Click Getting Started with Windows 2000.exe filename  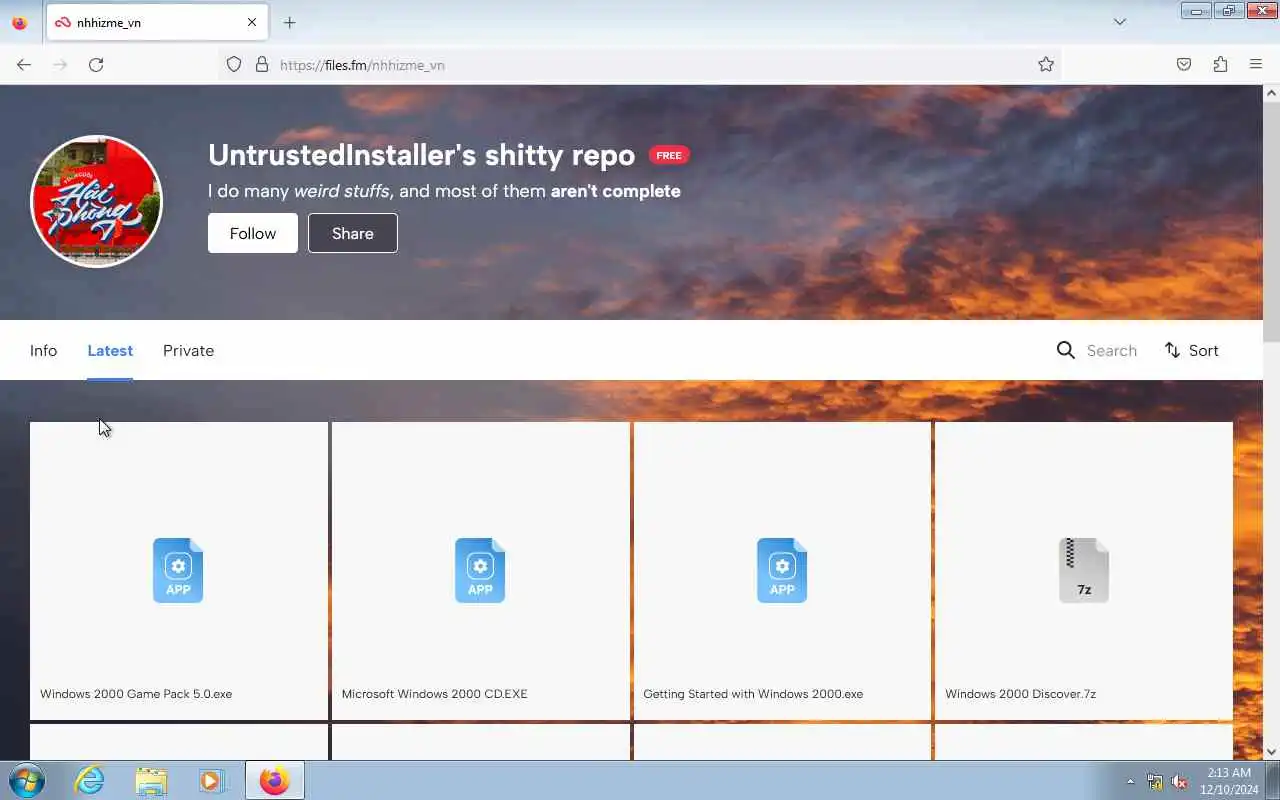tap(753, 694)
